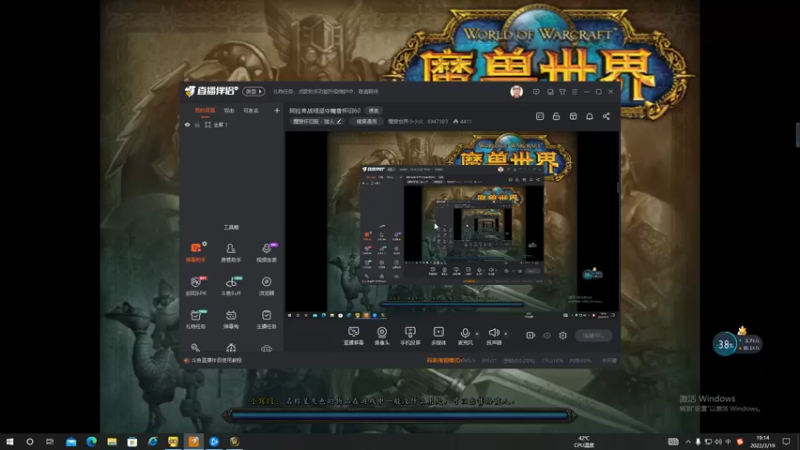Viewport: 800px width, 450px height.
Task: Add a 直播屏幕 screen-capture source
Action: tap(354, 336)
